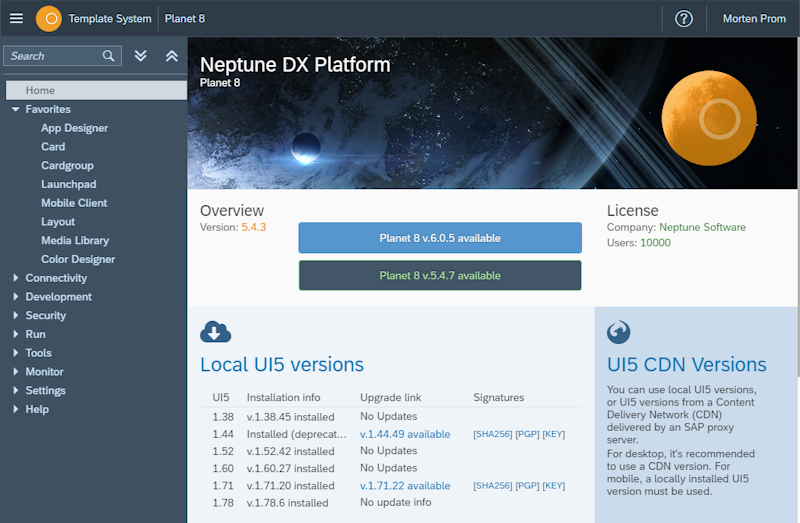The width and height of the screenshot is (800, 523).
Task: Open Morten Prom user menu
Action: (754, 18)
